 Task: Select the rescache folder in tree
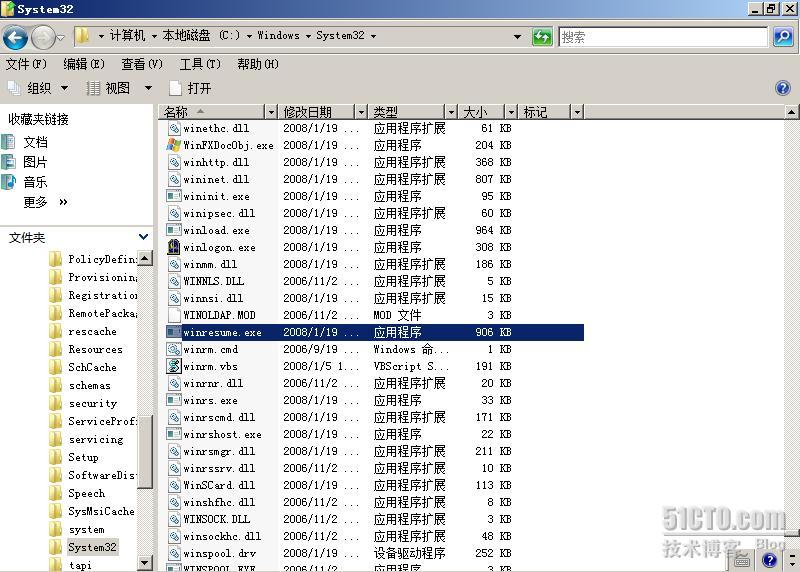point(92,332)
